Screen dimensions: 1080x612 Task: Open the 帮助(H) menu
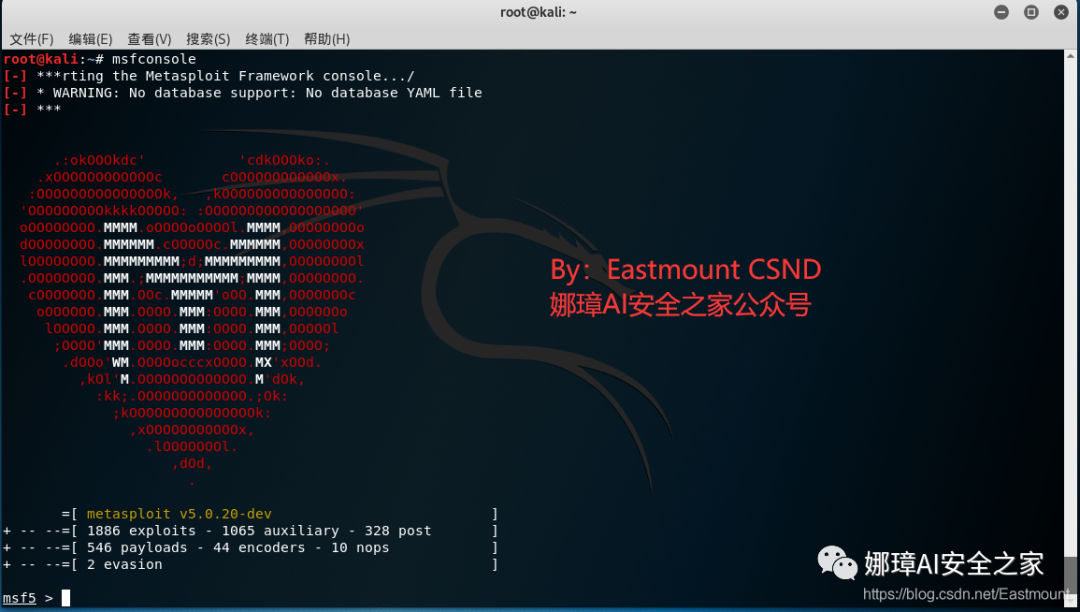(x=327, y=39)
